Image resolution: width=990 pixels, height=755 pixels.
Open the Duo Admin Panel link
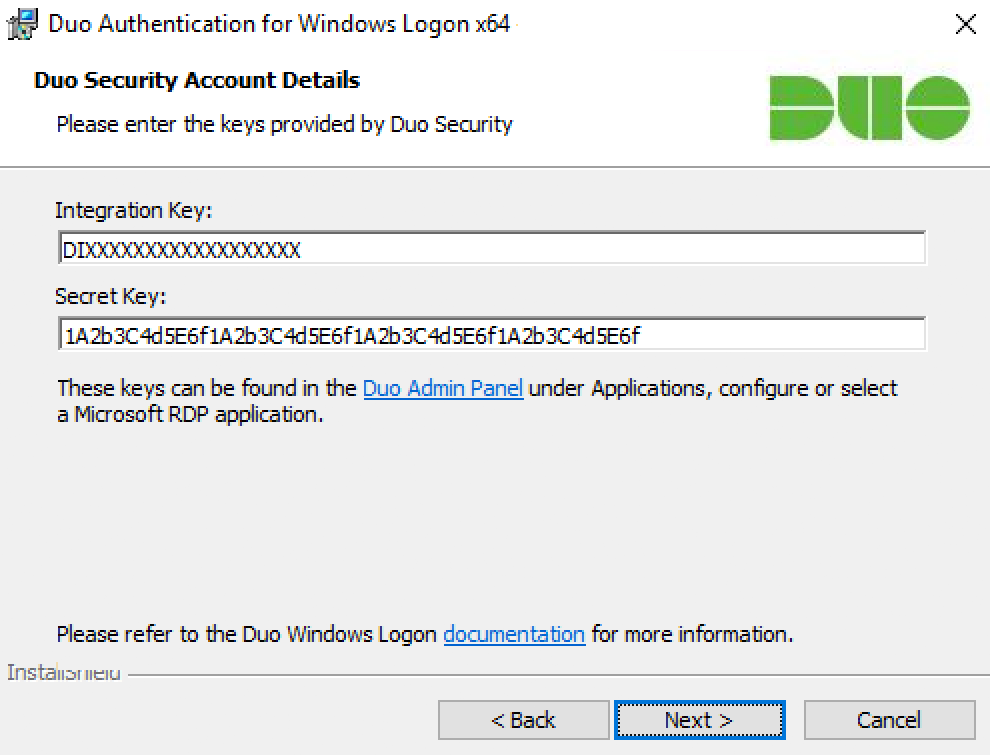click(x=442, y=389)
